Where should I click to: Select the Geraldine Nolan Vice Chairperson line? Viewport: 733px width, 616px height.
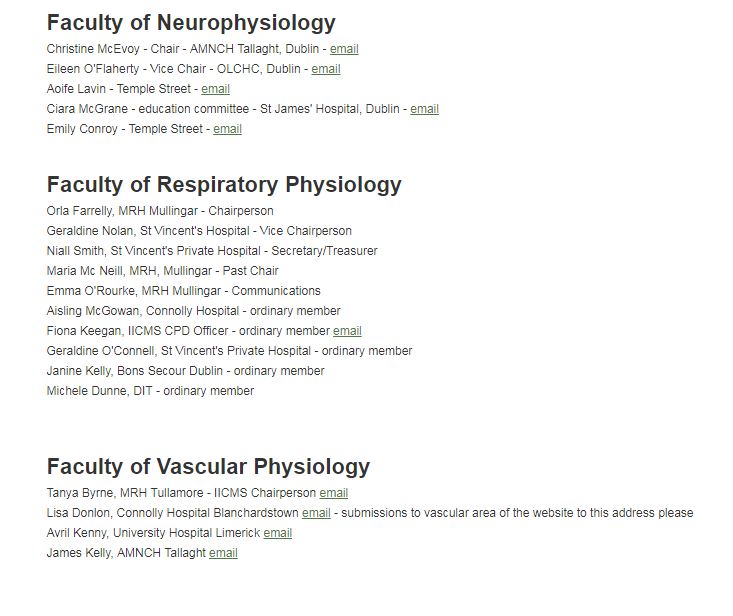(x=199, y=231)
